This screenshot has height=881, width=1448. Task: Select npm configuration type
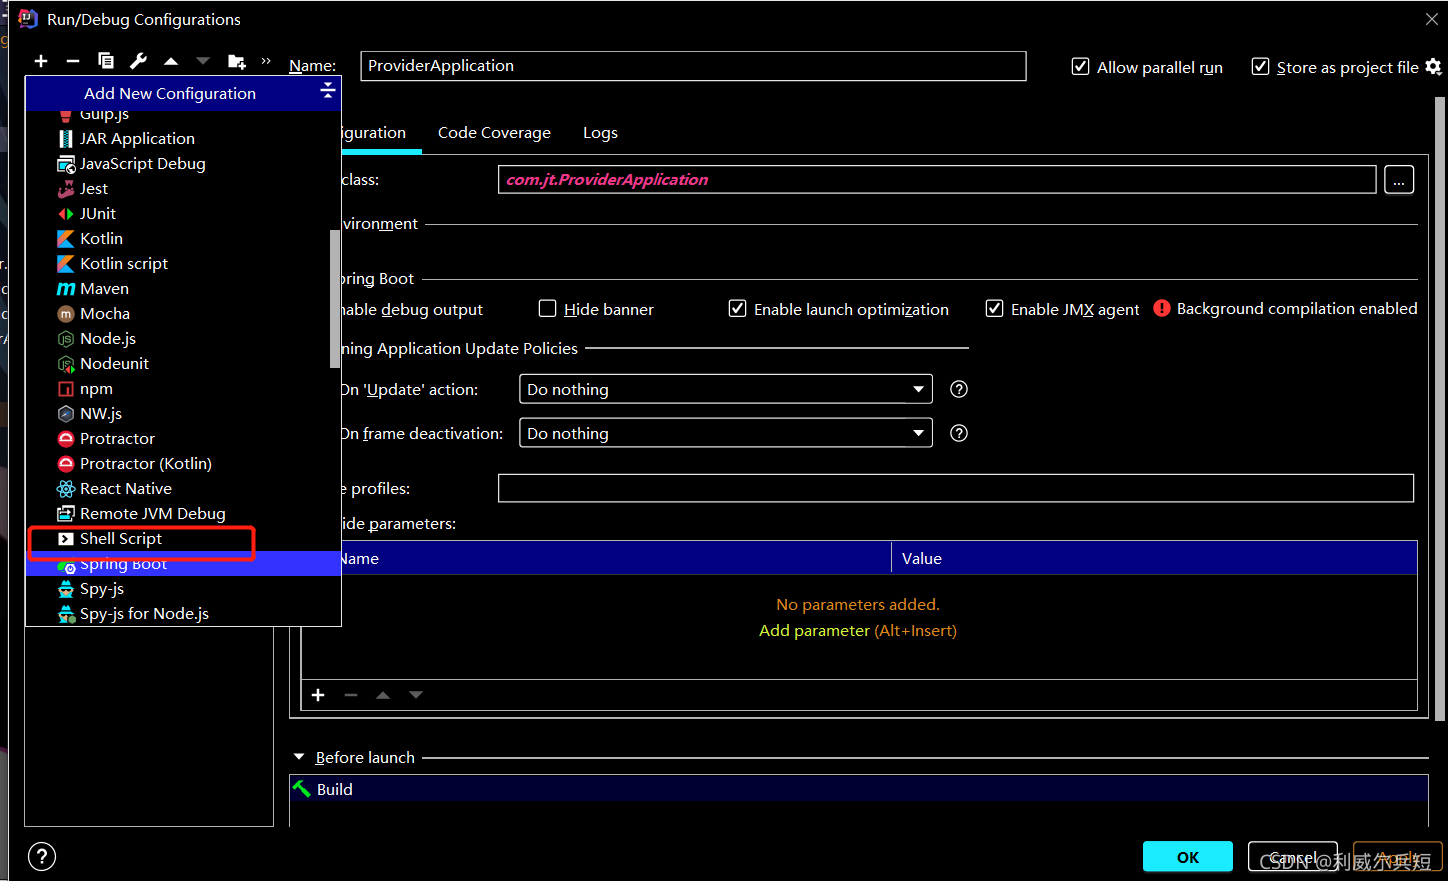tap(183, 388)
